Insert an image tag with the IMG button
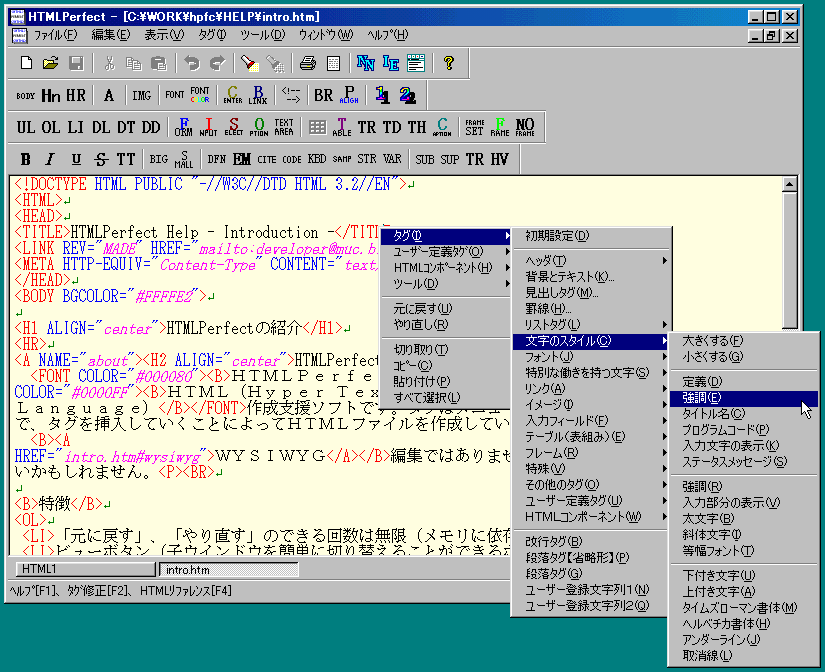This screenshot has height=672, width=825. click(142, 95)
